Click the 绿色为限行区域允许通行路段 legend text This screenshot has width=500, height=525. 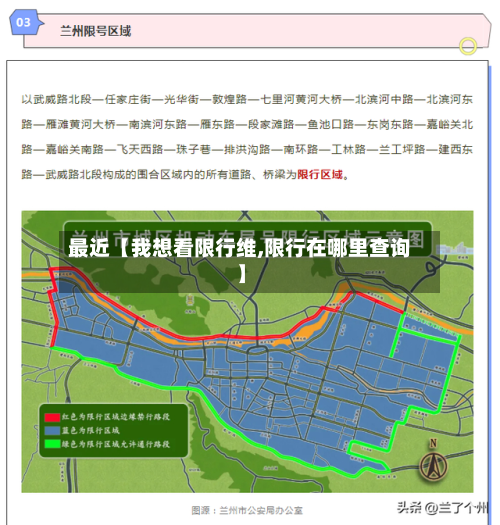(116, 444)
